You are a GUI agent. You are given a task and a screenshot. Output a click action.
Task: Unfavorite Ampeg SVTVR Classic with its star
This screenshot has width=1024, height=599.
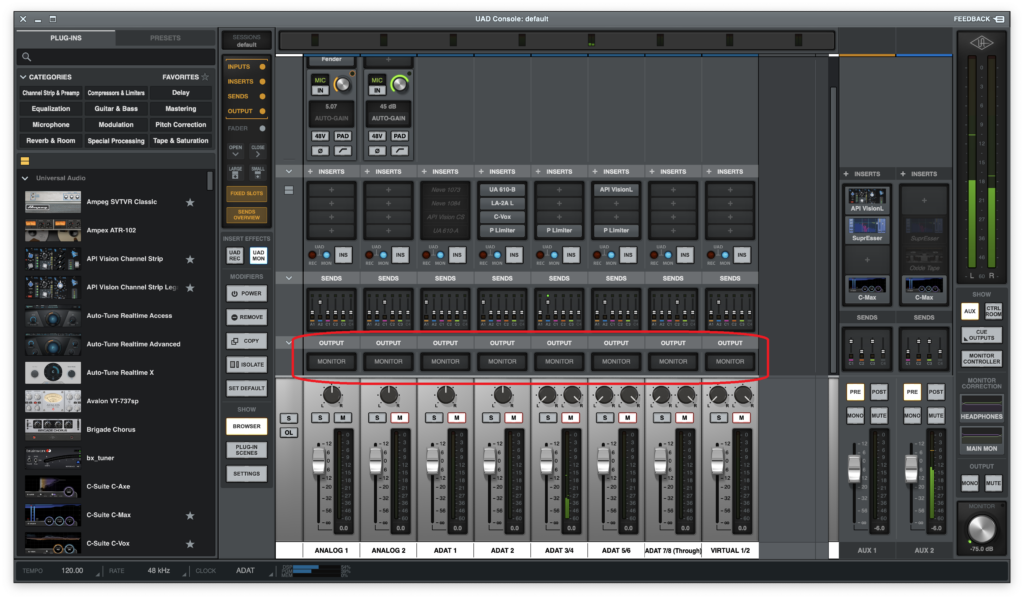click(x=190, y=202)
